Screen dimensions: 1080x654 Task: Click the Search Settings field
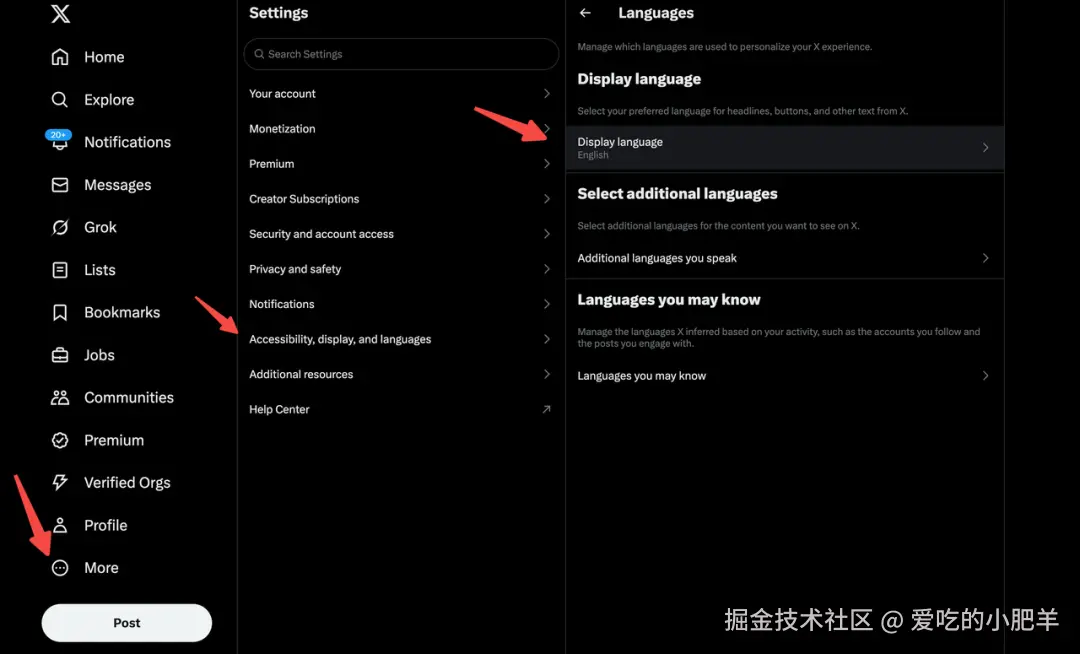point(401,54)
